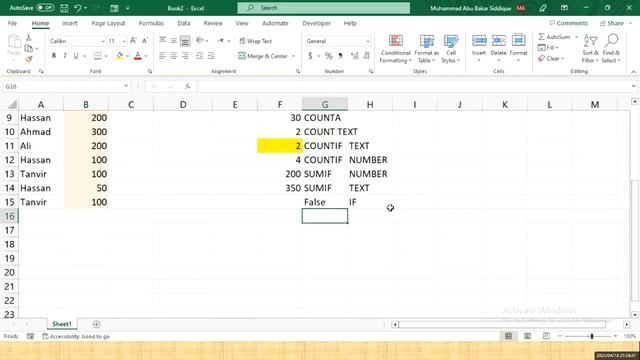Screen dimensions: 640x360
Task: Toggle Italic formatting
Action: [65, 56]
